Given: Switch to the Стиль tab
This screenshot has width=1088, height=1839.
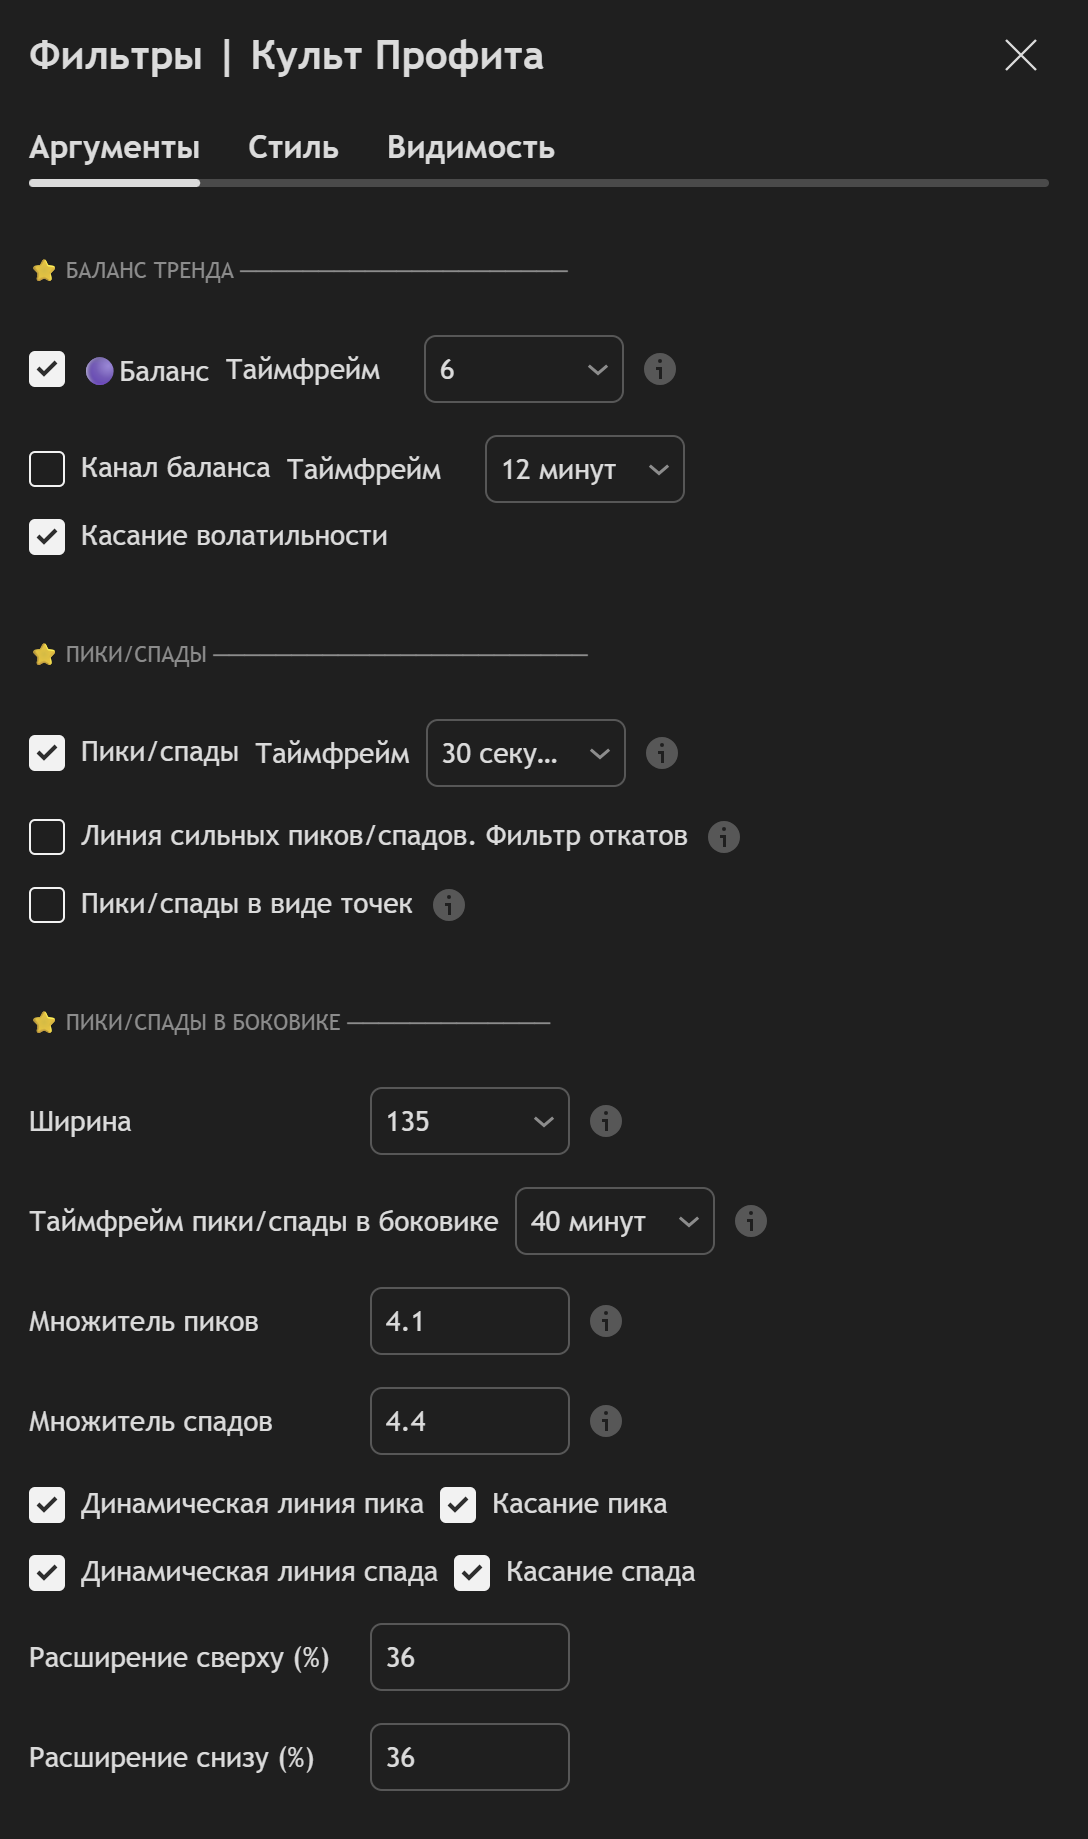Looking at the screenshot, I should point(293,148).
